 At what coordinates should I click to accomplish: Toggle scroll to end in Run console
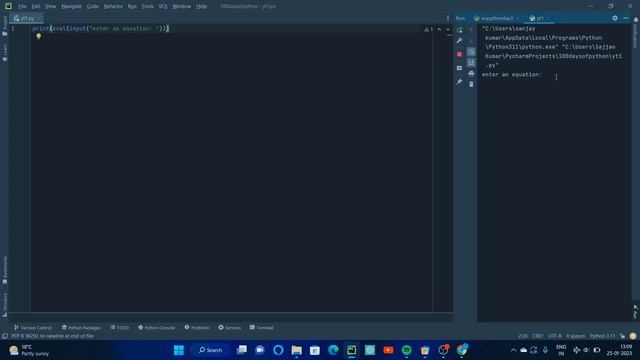[471, 62]
